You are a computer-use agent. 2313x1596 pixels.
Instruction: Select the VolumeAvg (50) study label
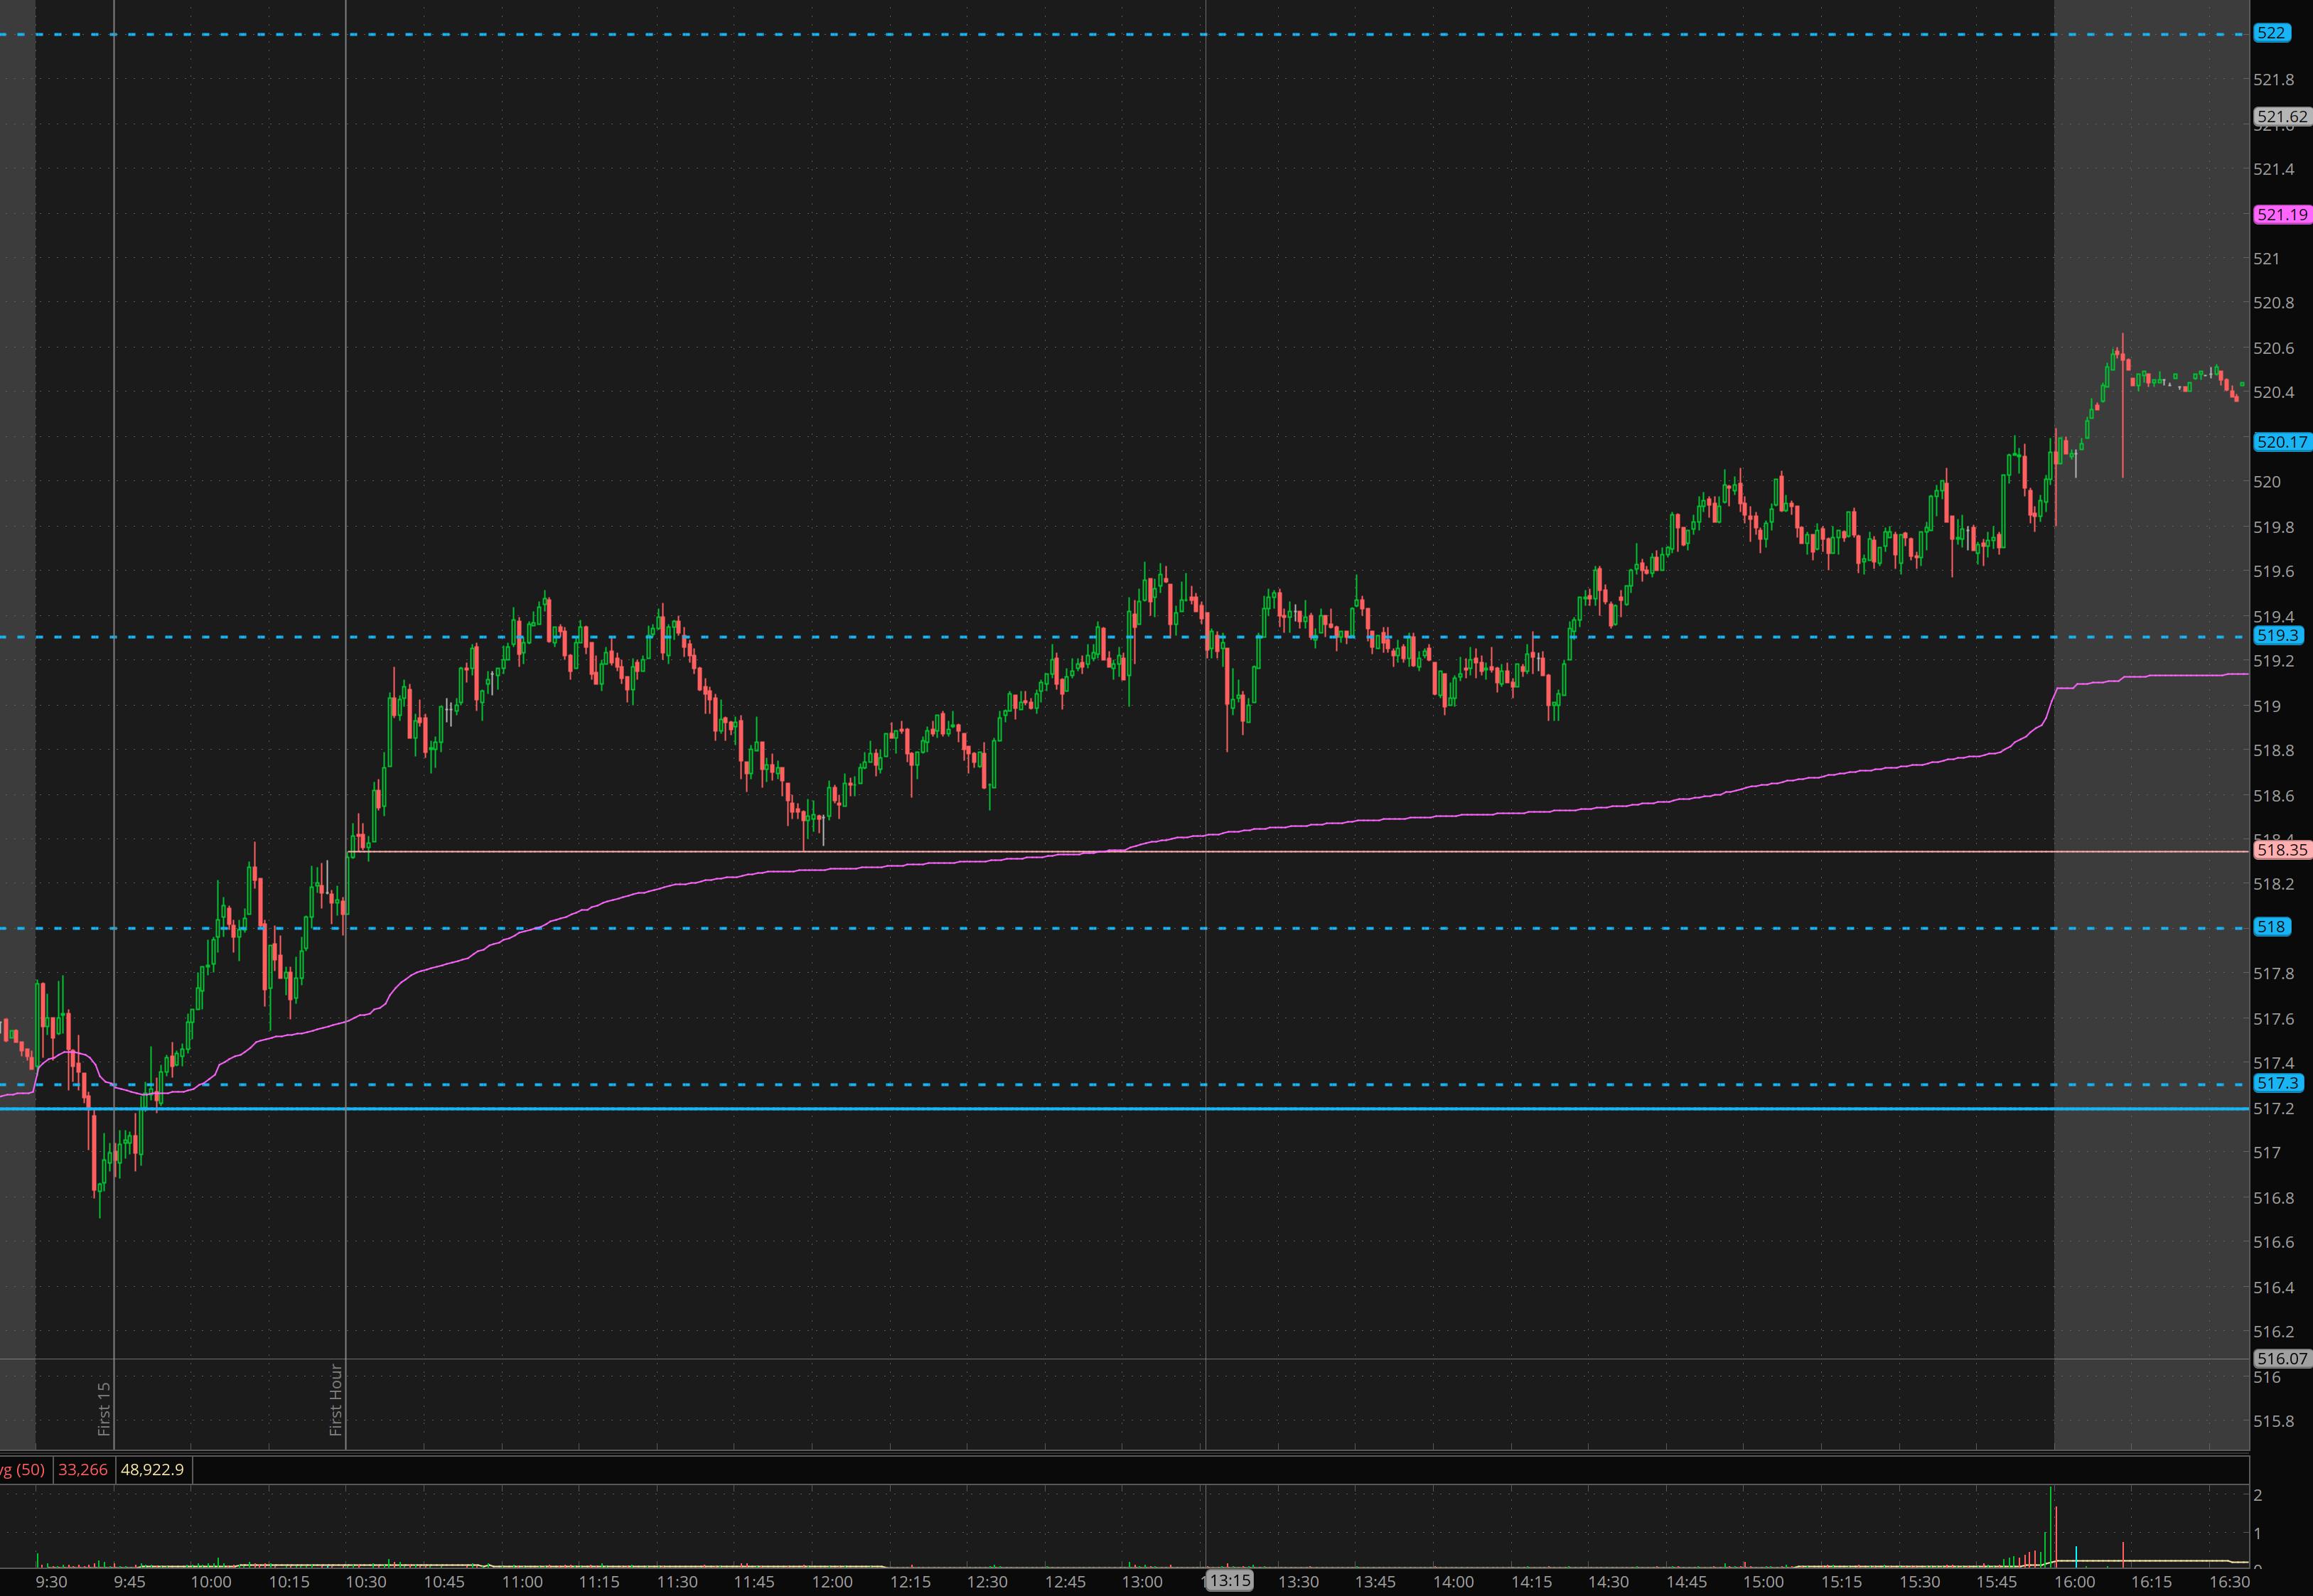(x=22, y=1469)
